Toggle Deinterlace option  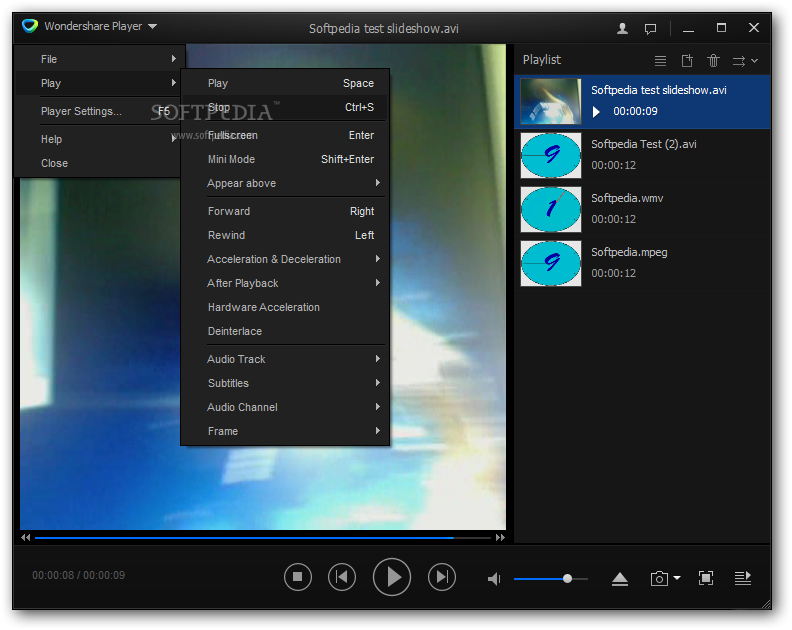285,331
